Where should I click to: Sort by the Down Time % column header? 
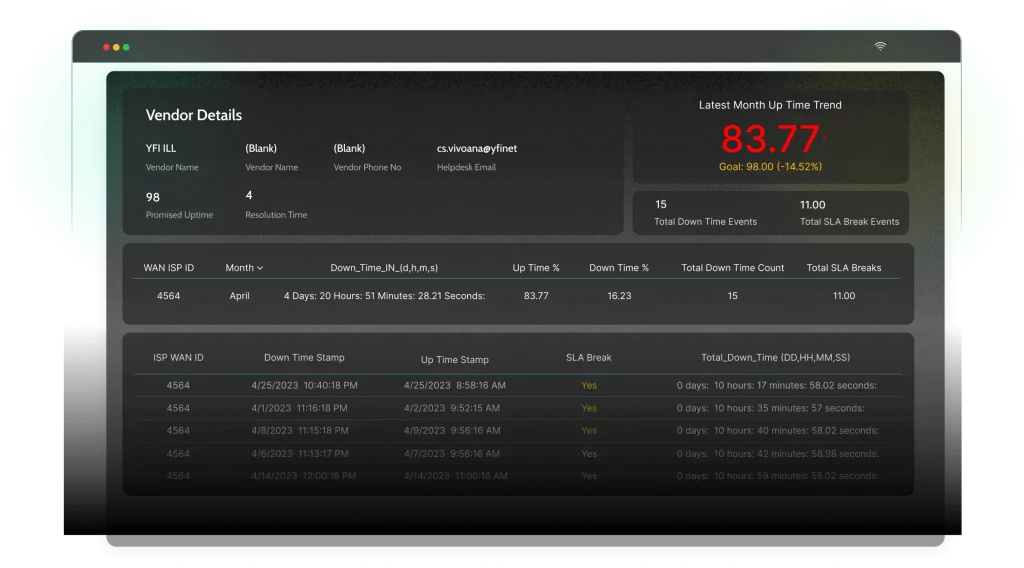619,268
